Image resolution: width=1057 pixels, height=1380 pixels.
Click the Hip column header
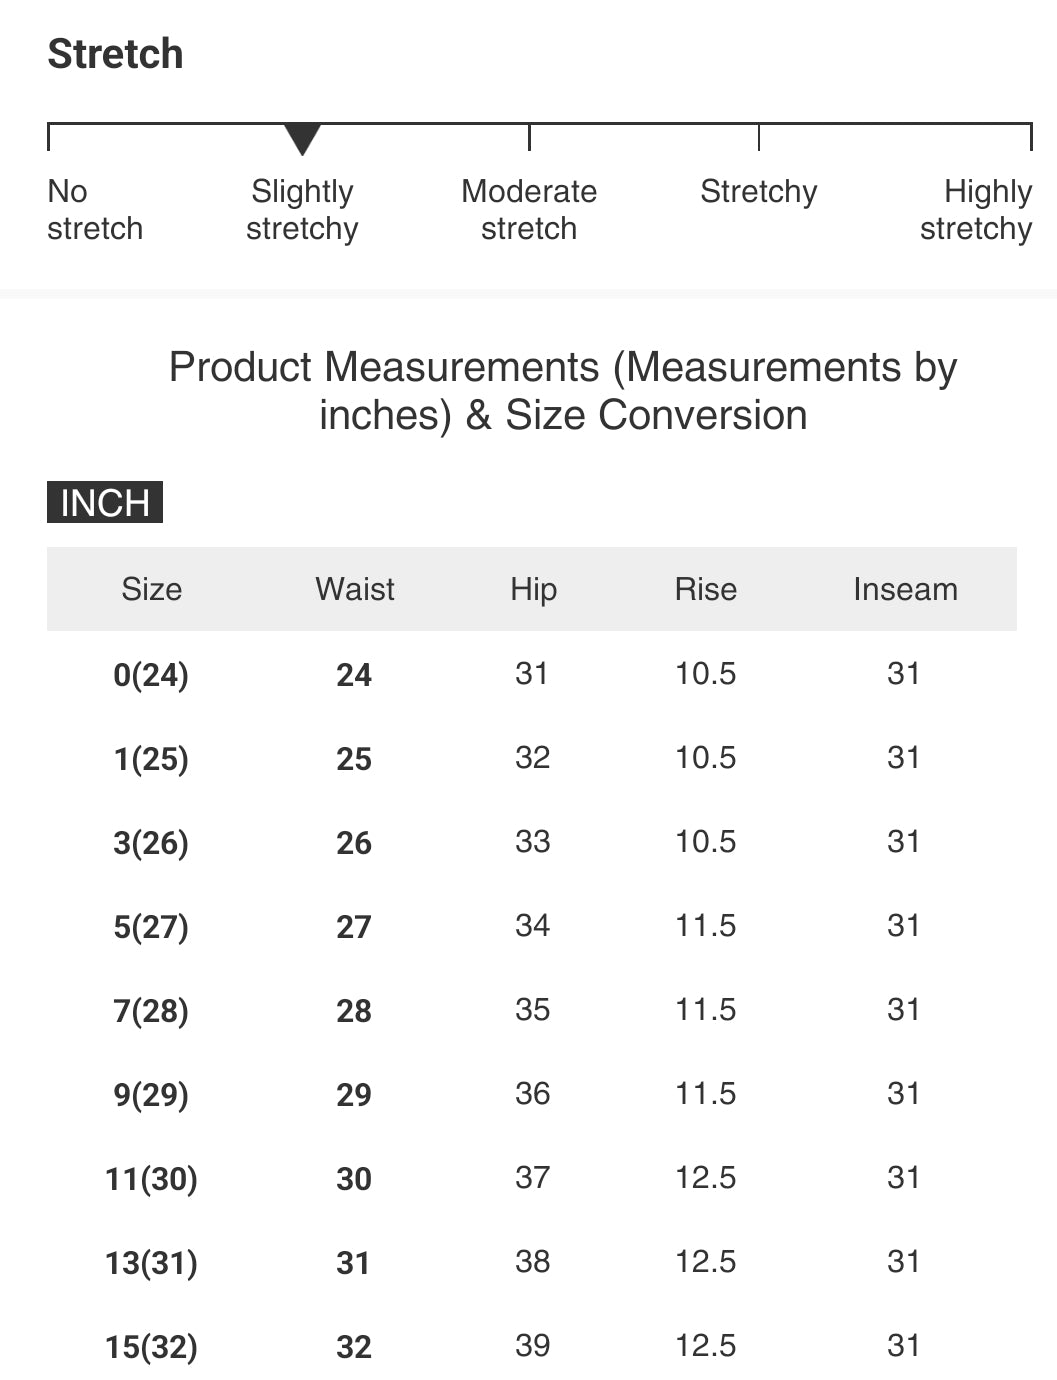click(x=533, y=589)
